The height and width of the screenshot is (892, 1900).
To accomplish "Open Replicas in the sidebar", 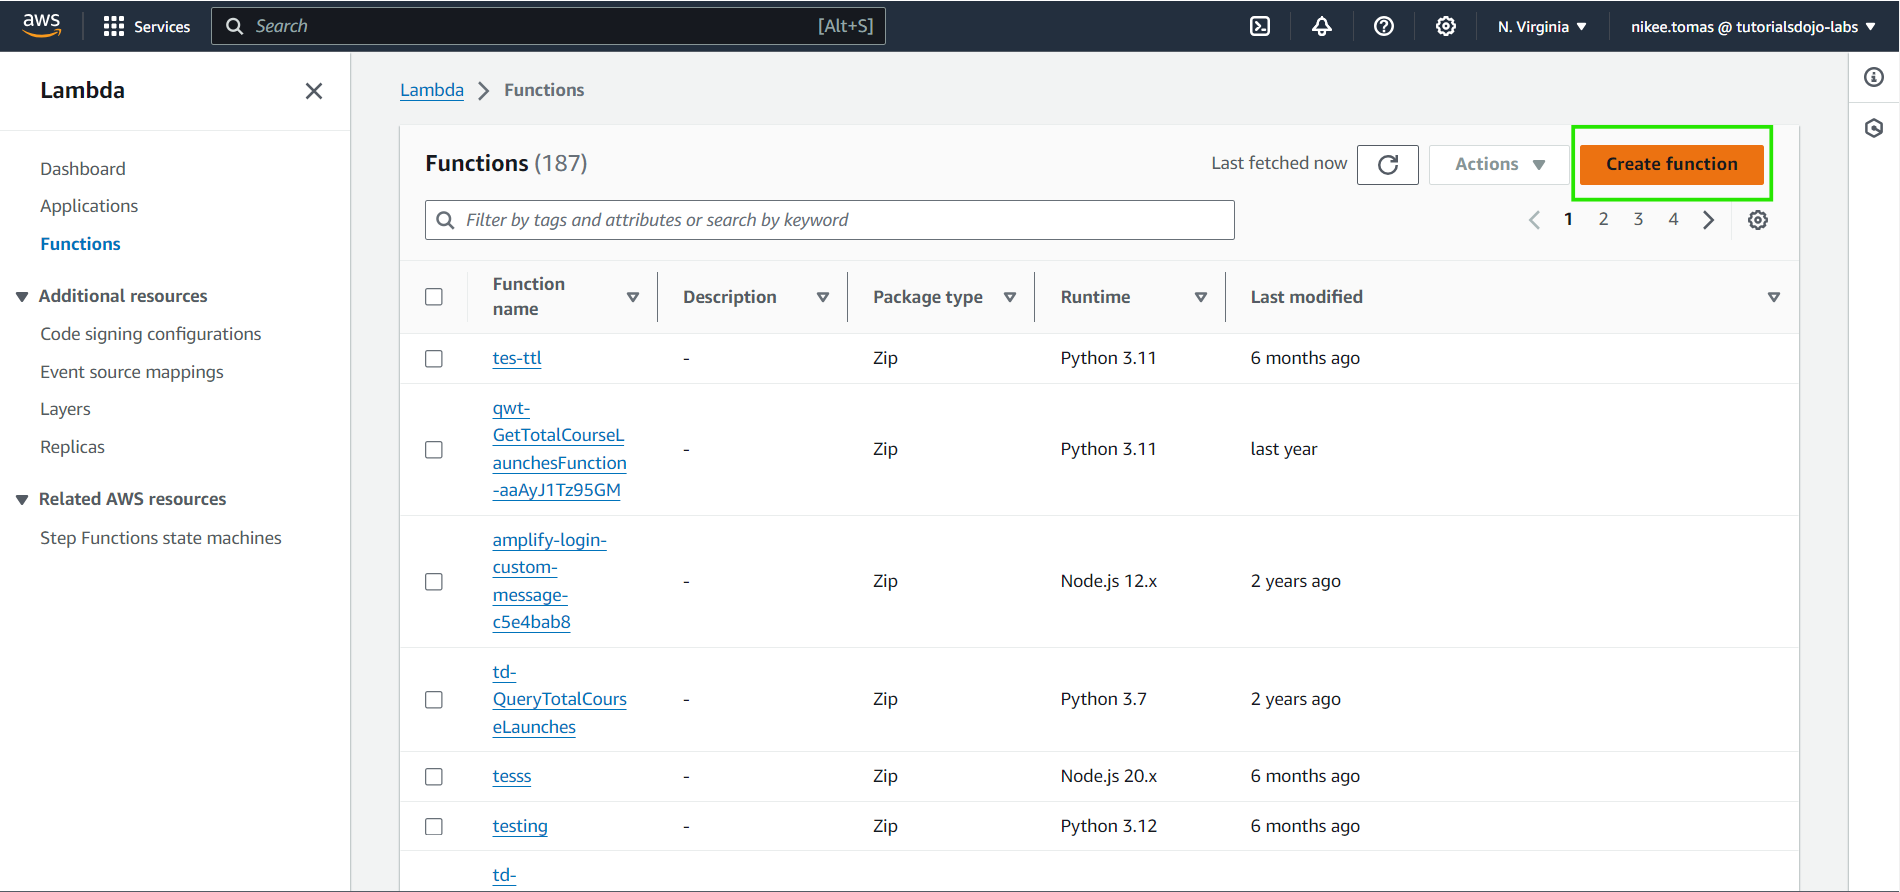I will coord(72,447).
